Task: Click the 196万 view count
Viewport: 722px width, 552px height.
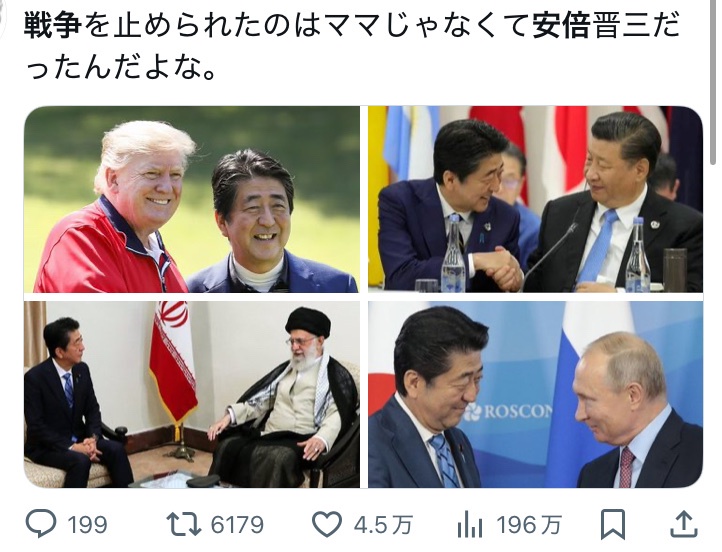Action: (529, 524)
